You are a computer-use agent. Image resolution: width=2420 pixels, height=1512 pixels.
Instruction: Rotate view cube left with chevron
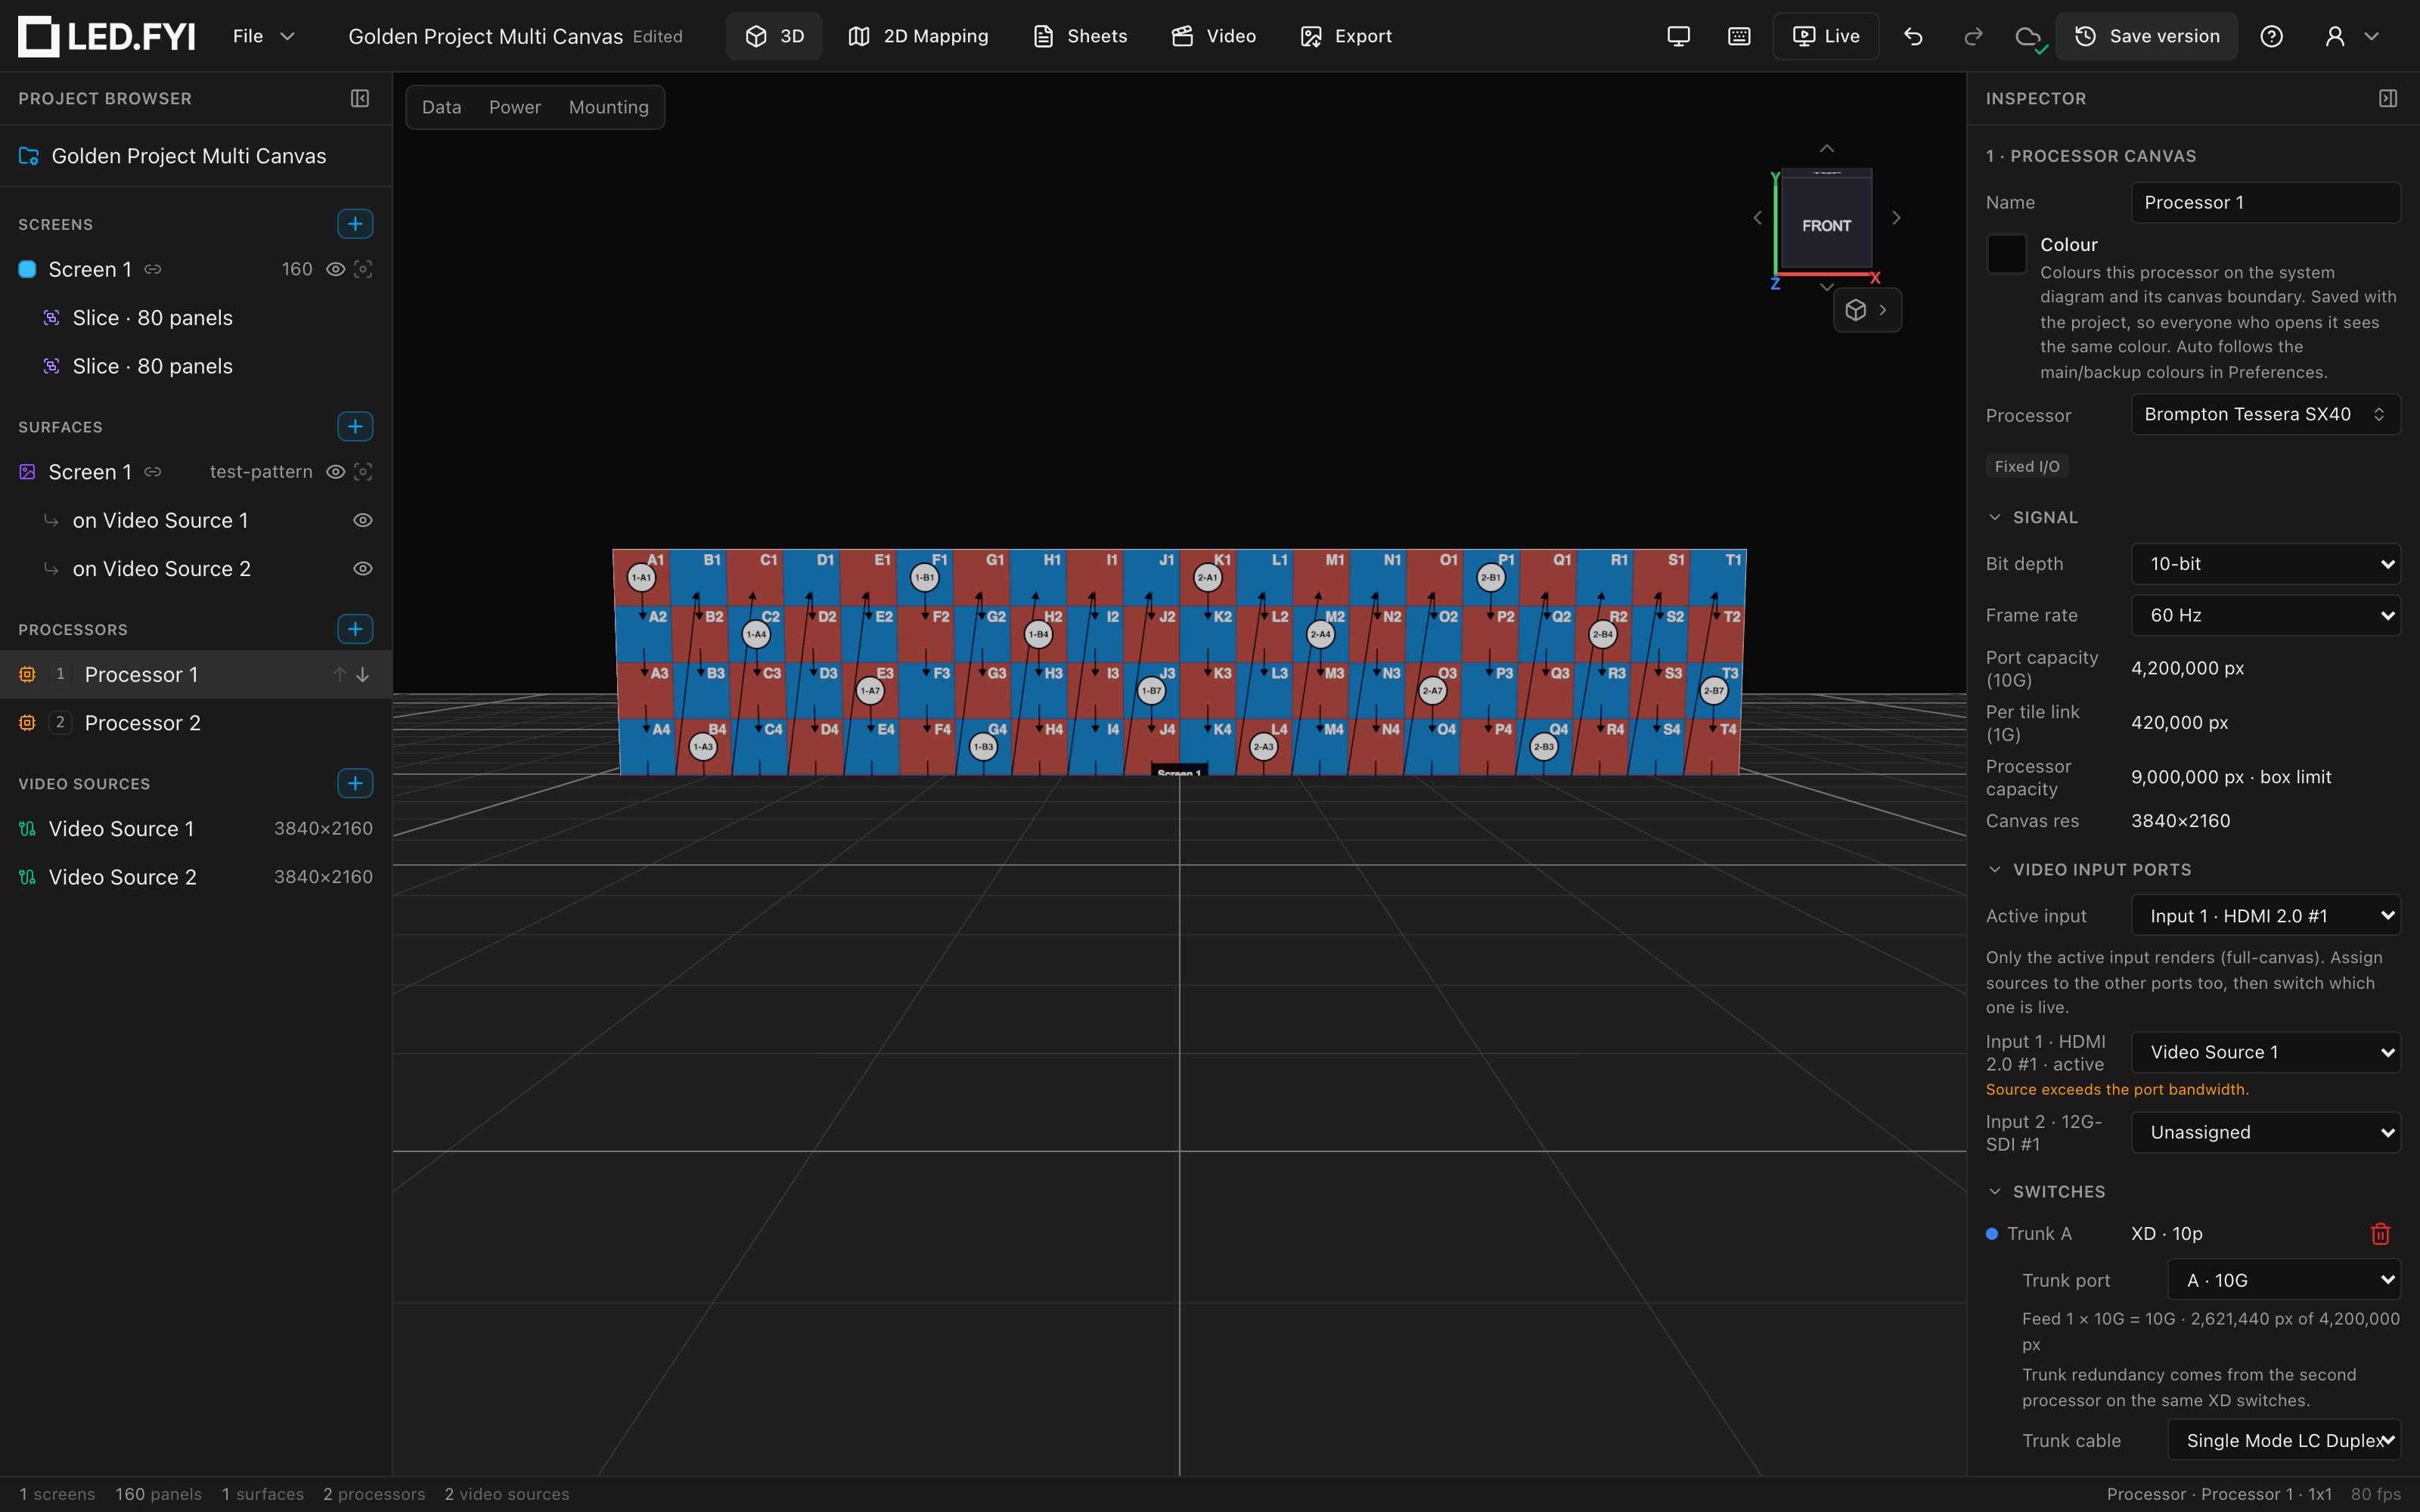[1757, 218]
